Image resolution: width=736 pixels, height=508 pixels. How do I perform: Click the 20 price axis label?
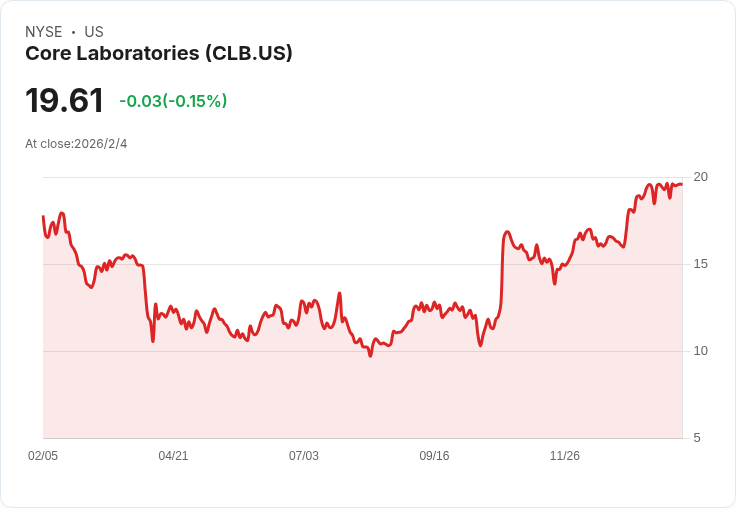click(x=700, y=177)
